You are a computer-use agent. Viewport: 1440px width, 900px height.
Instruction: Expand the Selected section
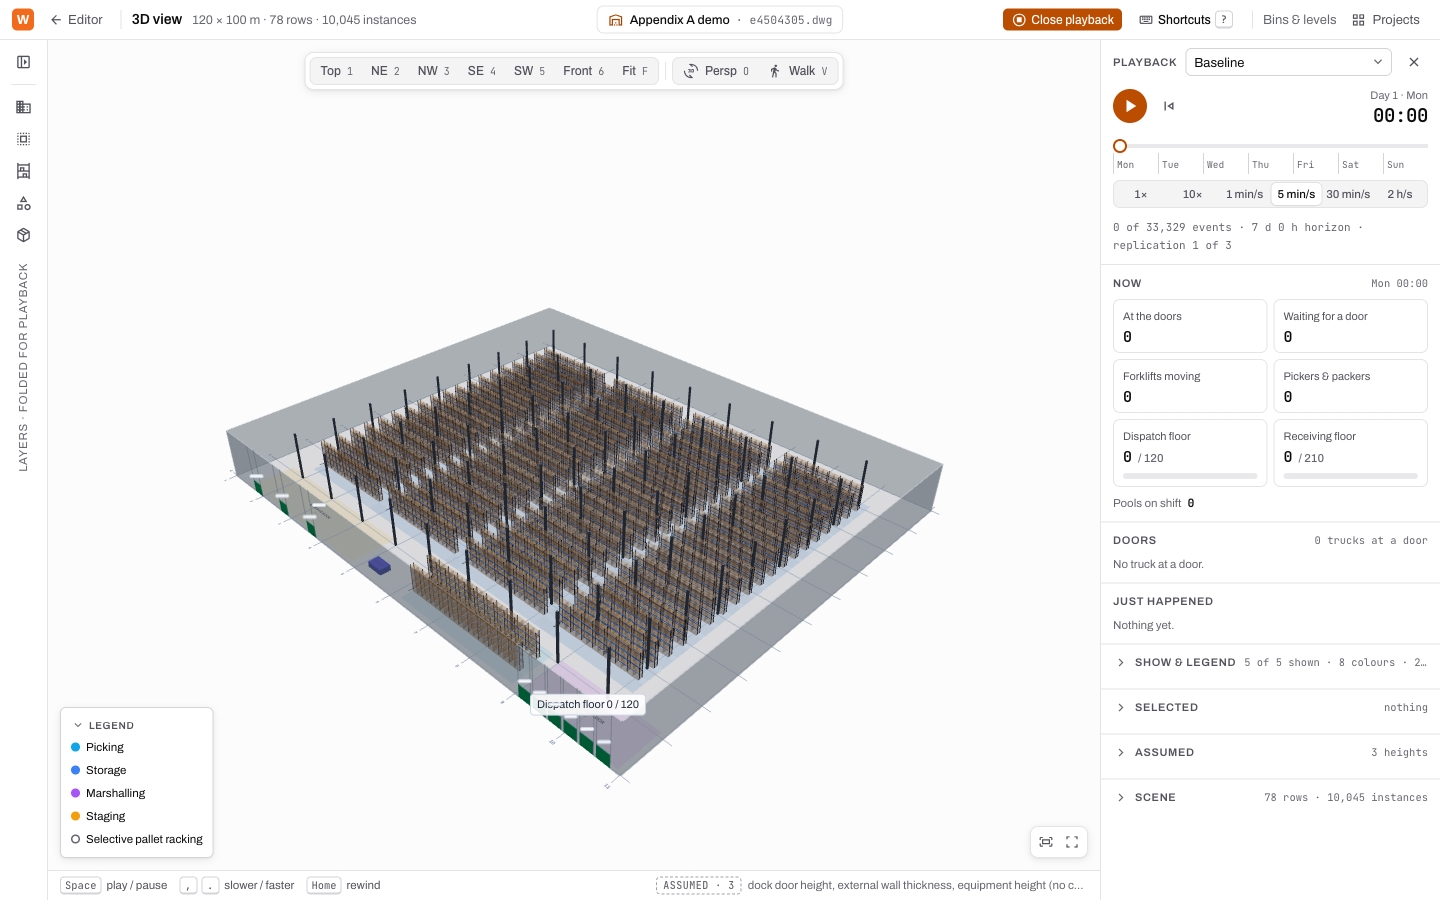[x=1270, y=707]
